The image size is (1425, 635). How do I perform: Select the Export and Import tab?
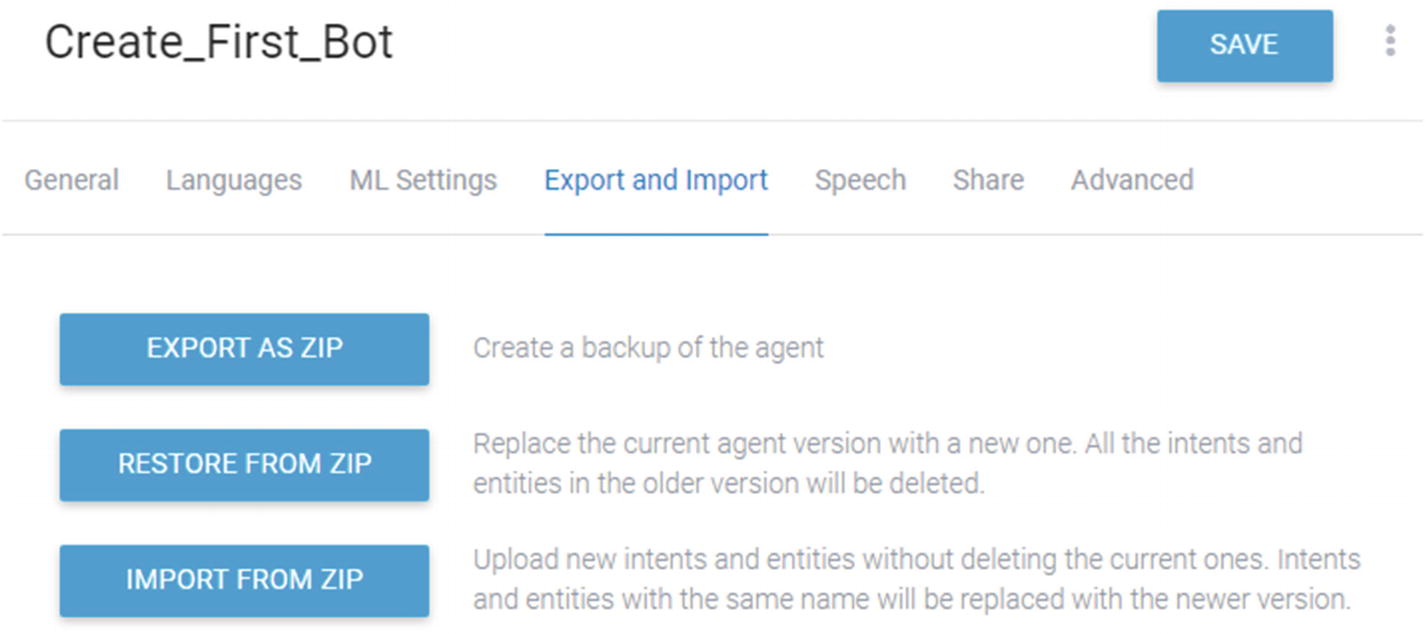[656, 180]
